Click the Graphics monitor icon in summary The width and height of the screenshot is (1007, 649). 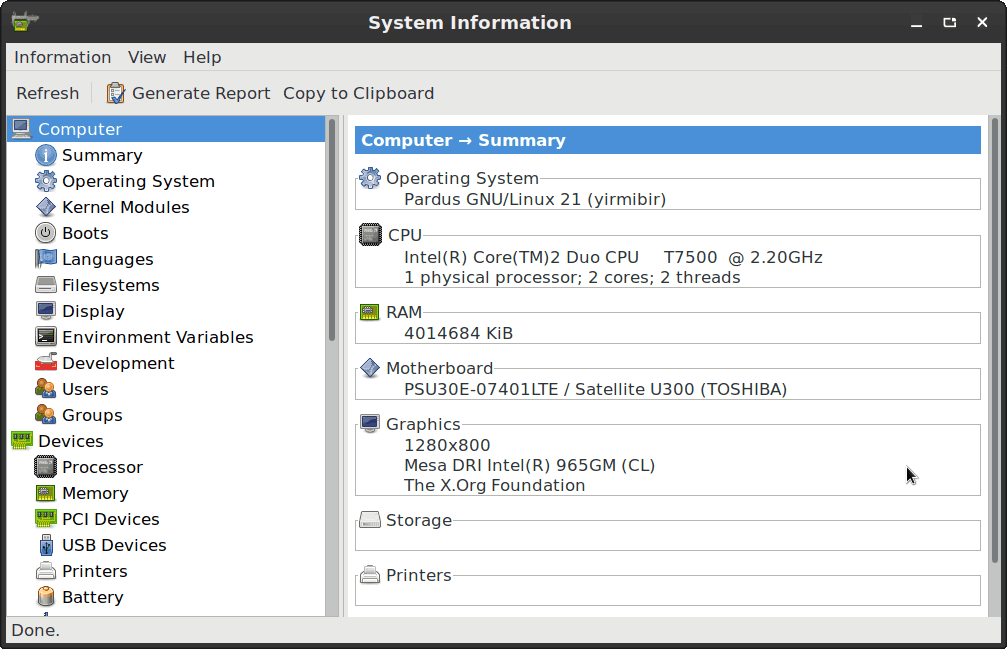(x=369, y=424)
